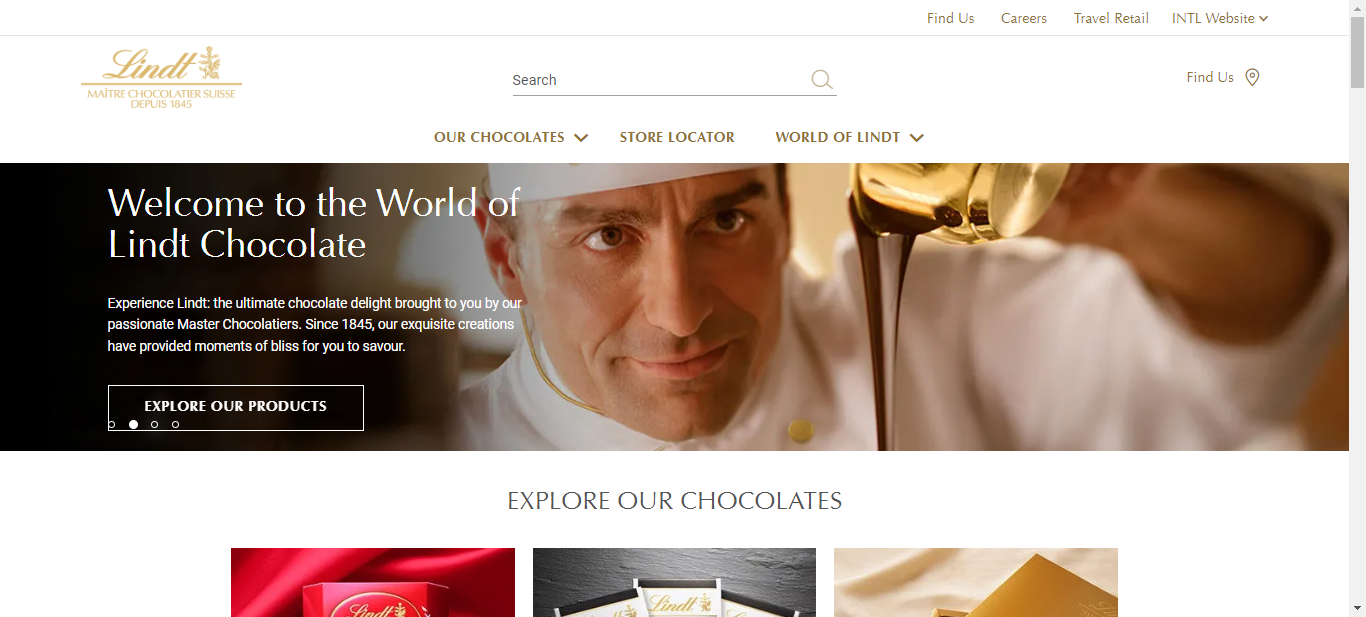Image resolution: width=1366 pixels, height=617 pixels.
Task: Open the gold chocolate box thumbnail
Action: click(x=976, y=582)
